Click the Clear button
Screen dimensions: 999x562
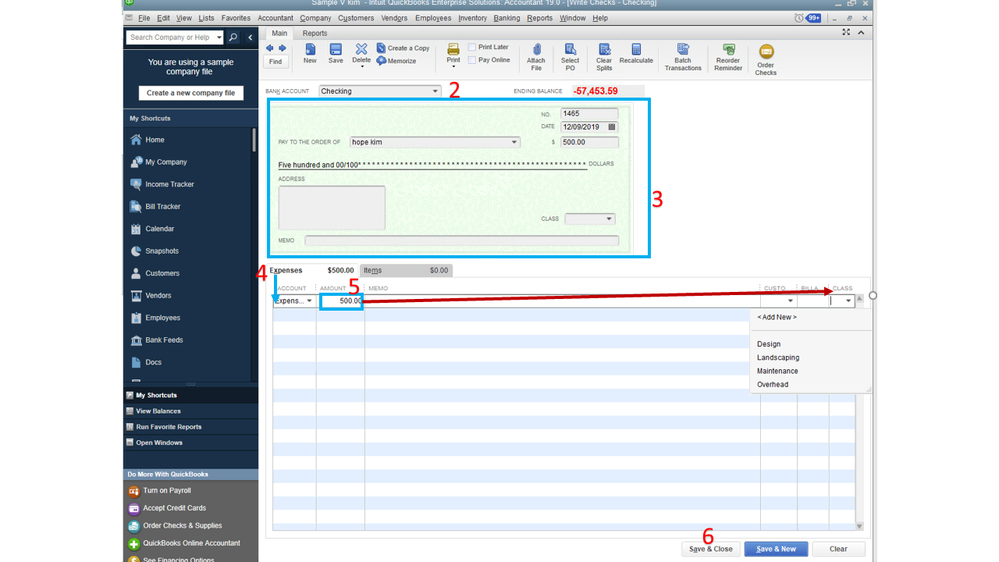(838, 549)
